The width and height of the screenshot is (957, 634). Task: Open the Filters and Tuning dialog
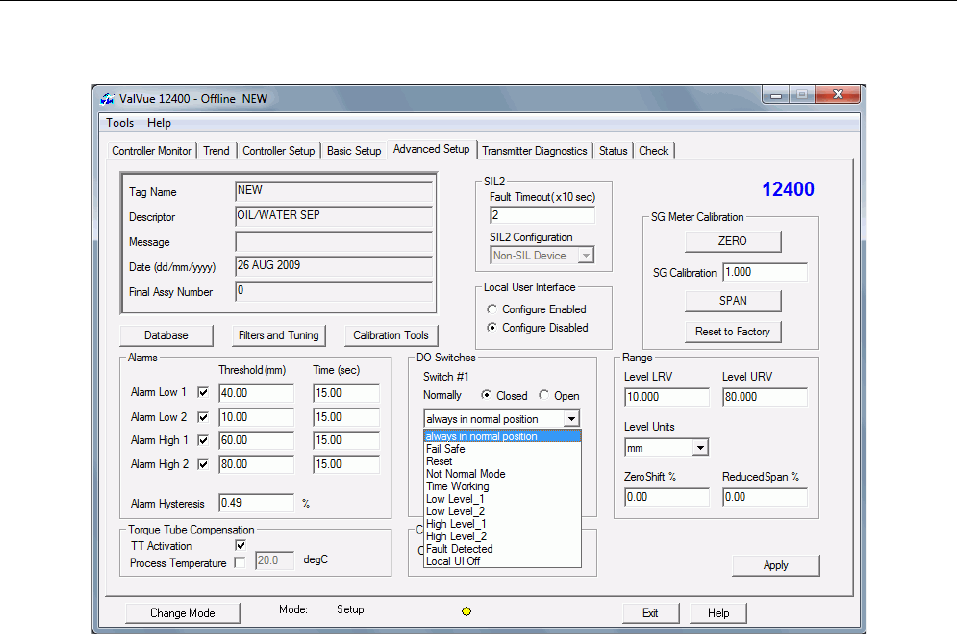click(x=278, y=335)
